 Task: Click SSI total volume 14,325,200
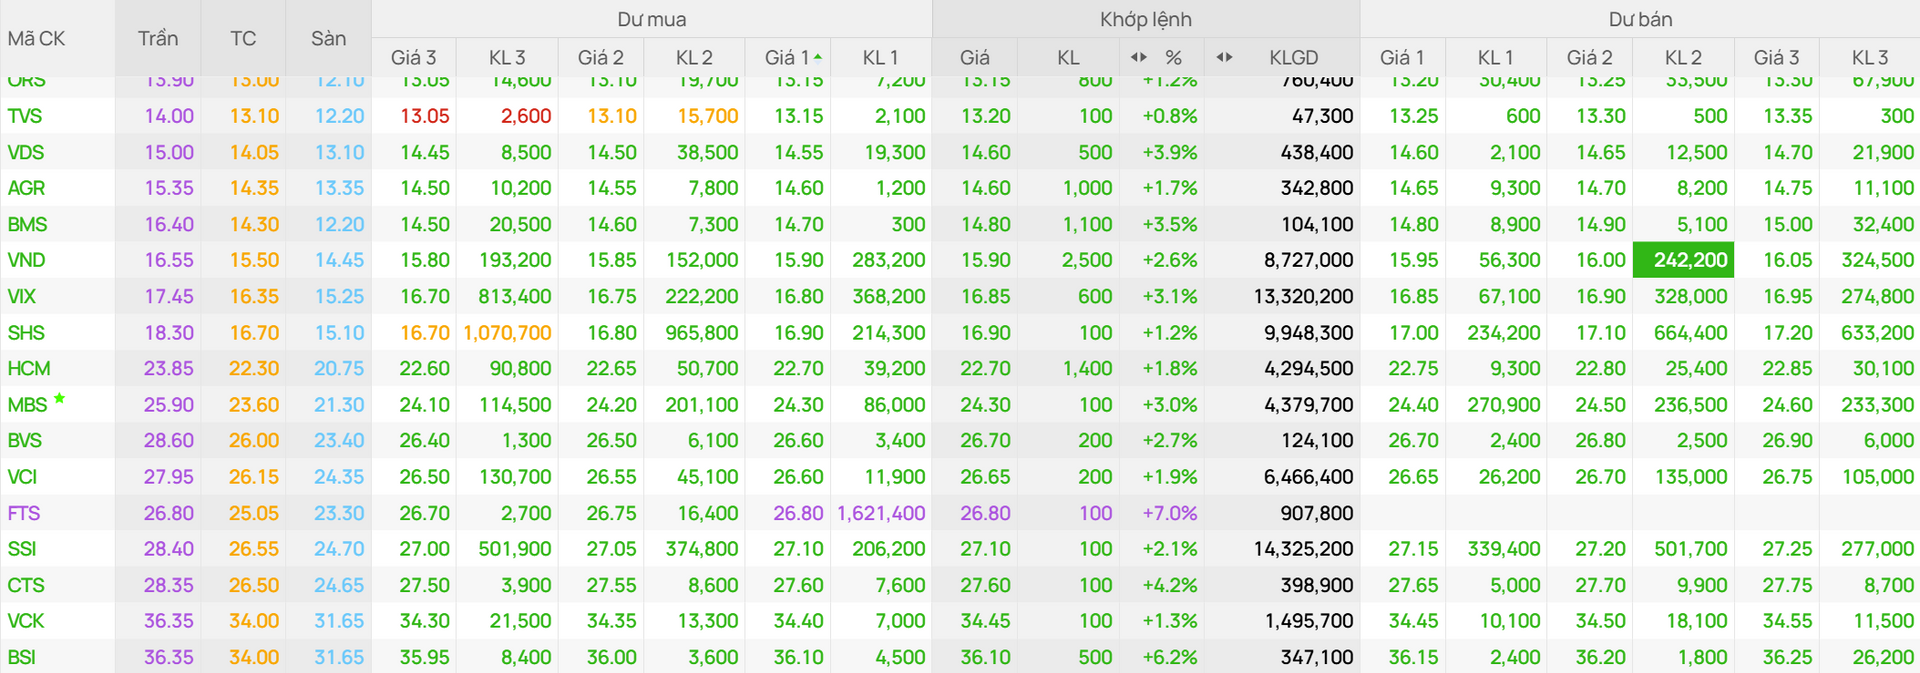1303,549
